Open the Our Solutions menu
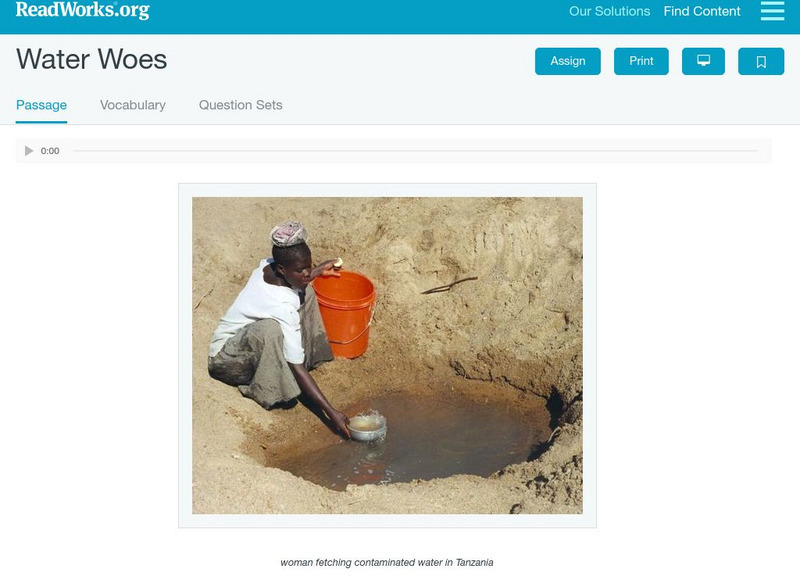800x576 pixels. [x=609, y=11]
